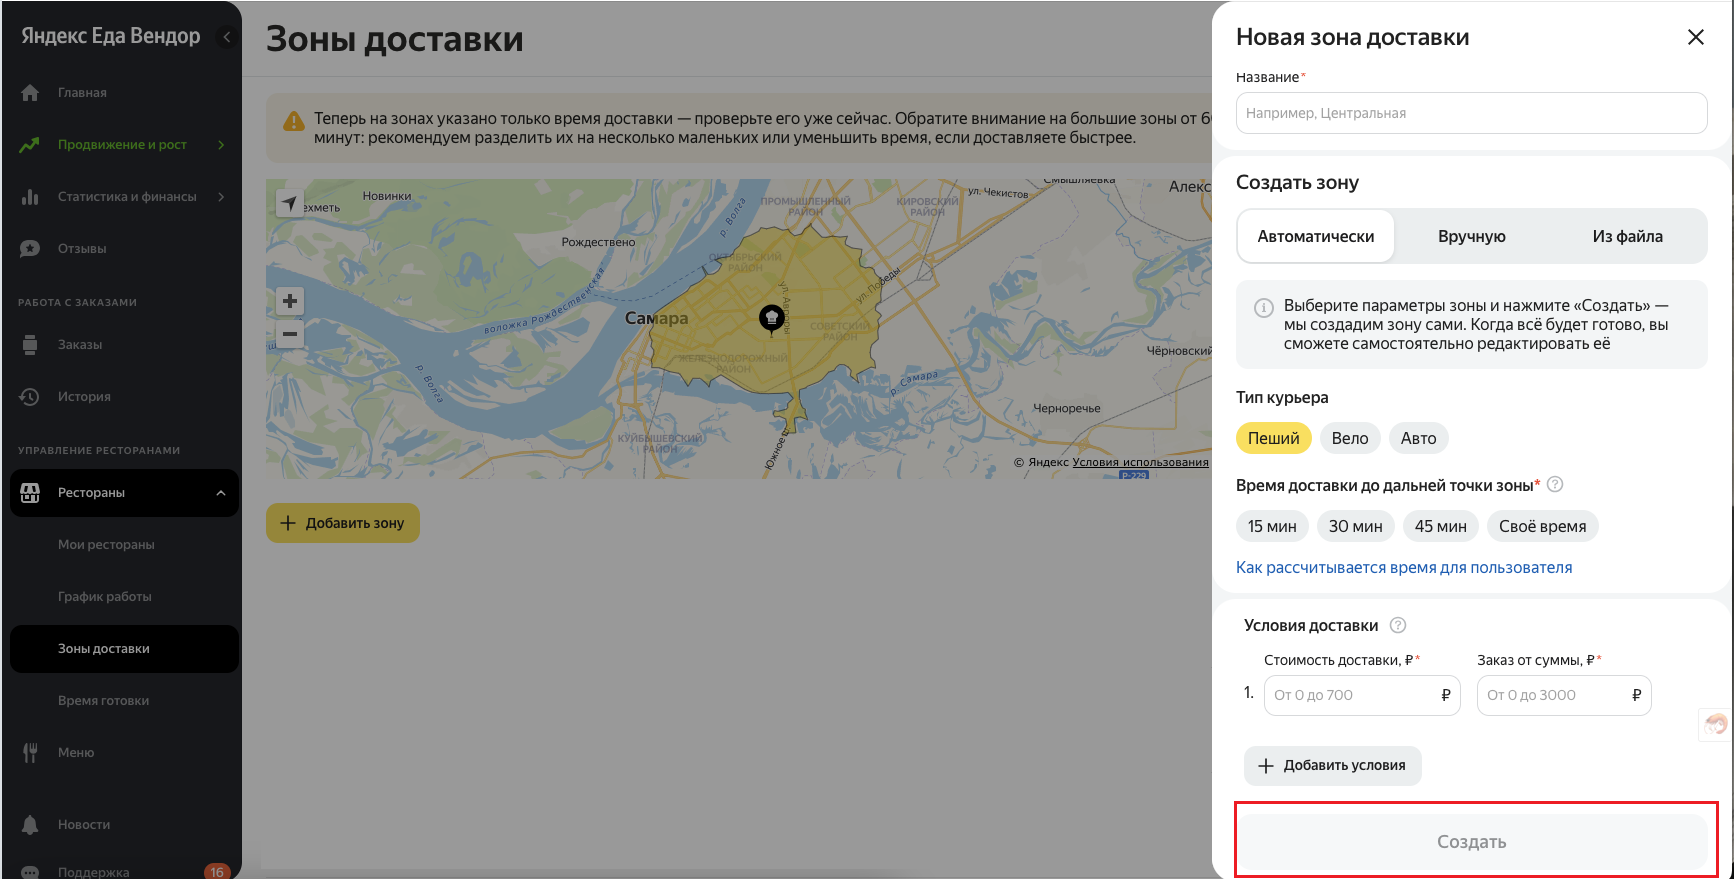Click the Создать button
The width and height of the screenshot is (1734, 879).
1472,842
